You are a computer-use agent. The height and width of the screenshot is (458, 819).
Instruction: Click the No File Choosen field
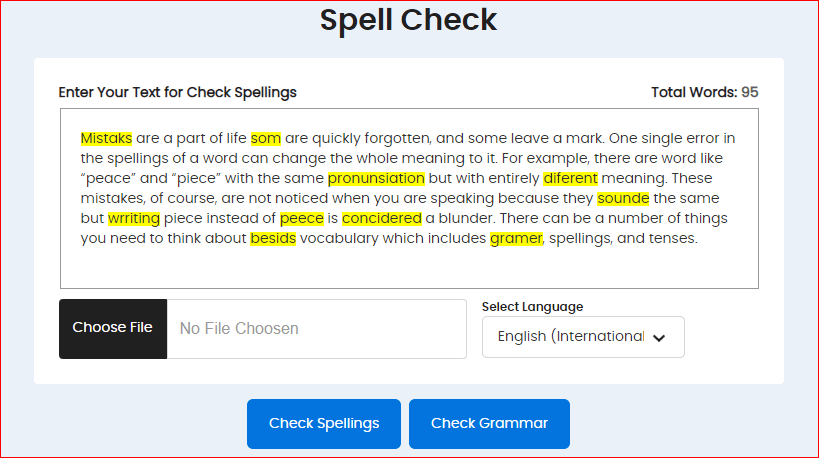pyautogui.click(x=316, y=328)
